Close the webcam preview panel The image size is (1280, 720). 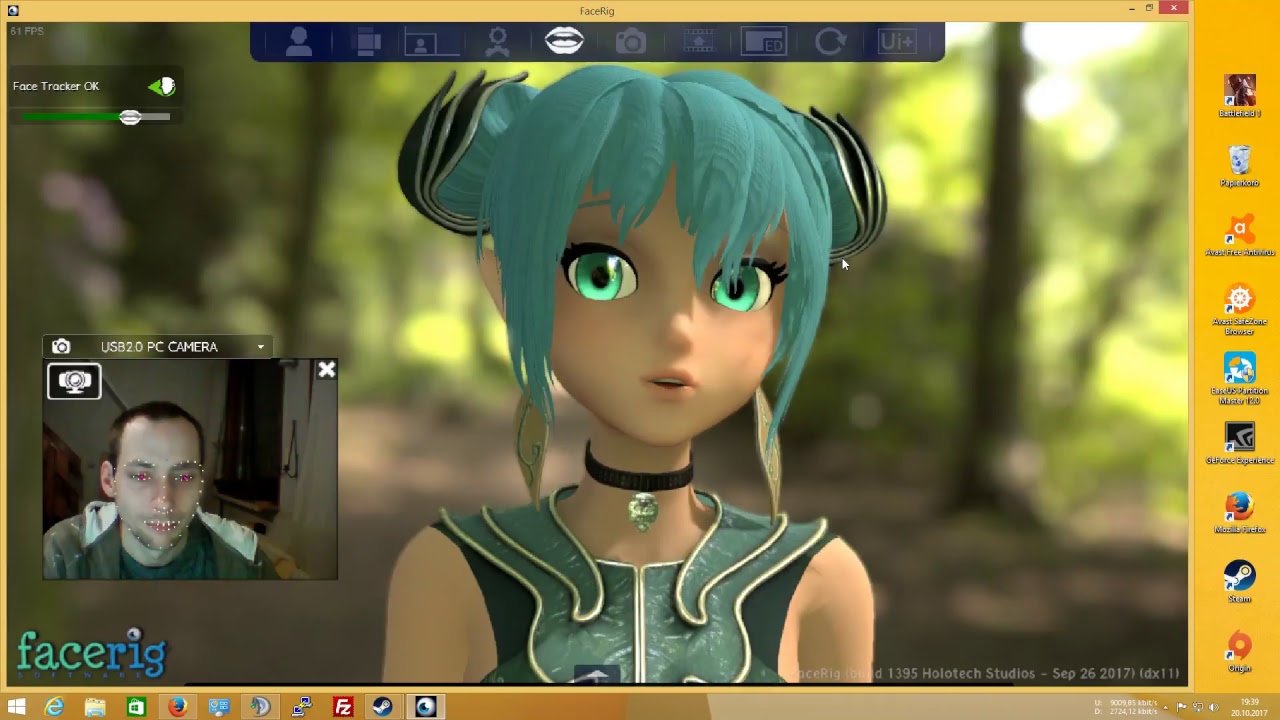[x=327, y=370]
